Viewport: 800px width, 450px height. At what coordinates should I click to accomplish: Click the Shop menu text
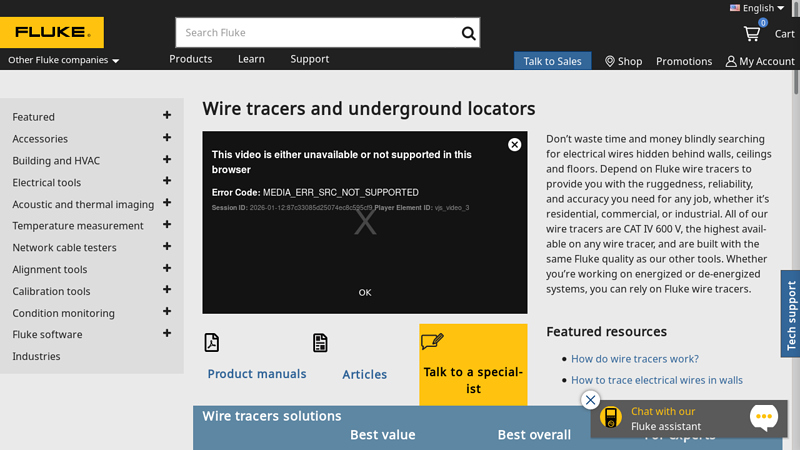click(x=630, y=61)
